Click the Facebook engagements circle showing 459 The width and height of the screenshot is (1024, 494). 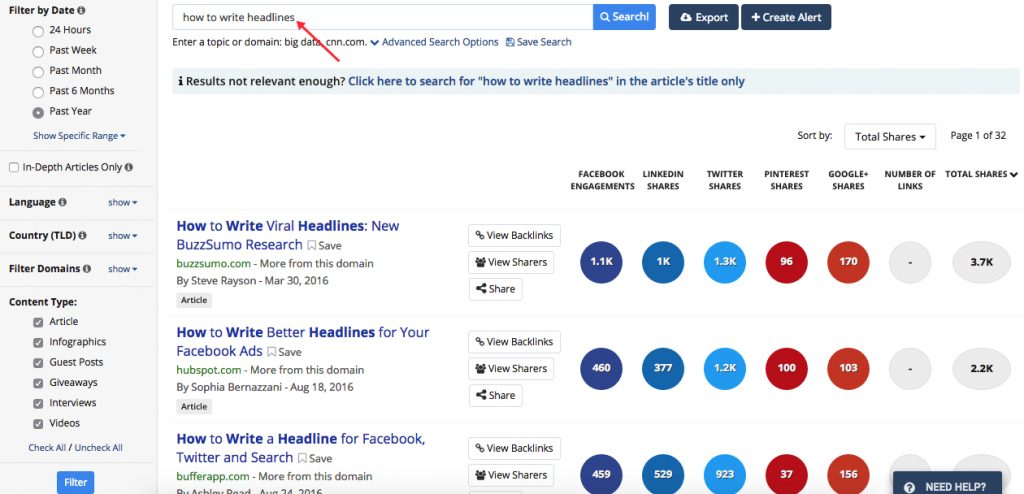point(601,474)
